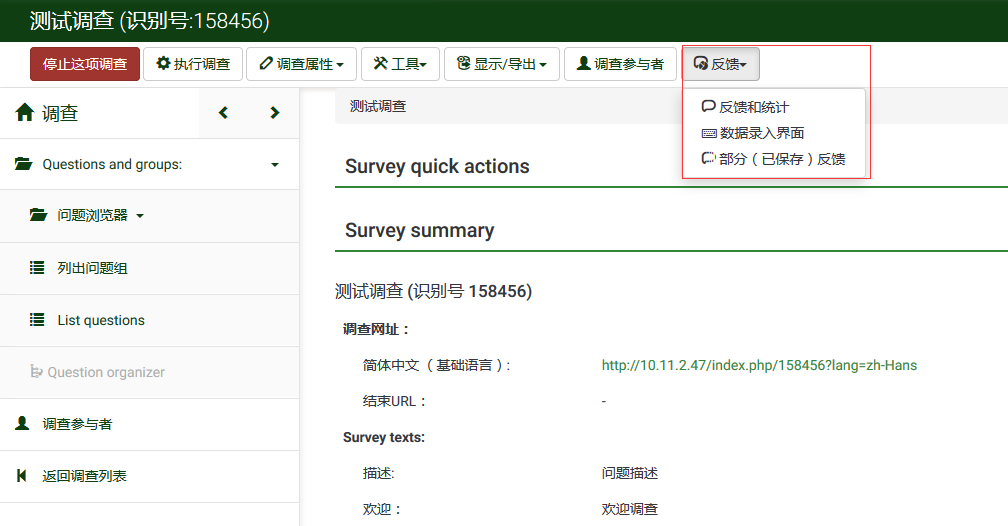Open the 工具 dropdown in the toolbar
This screenshot has width=1008, height=526.
point(399,64)
